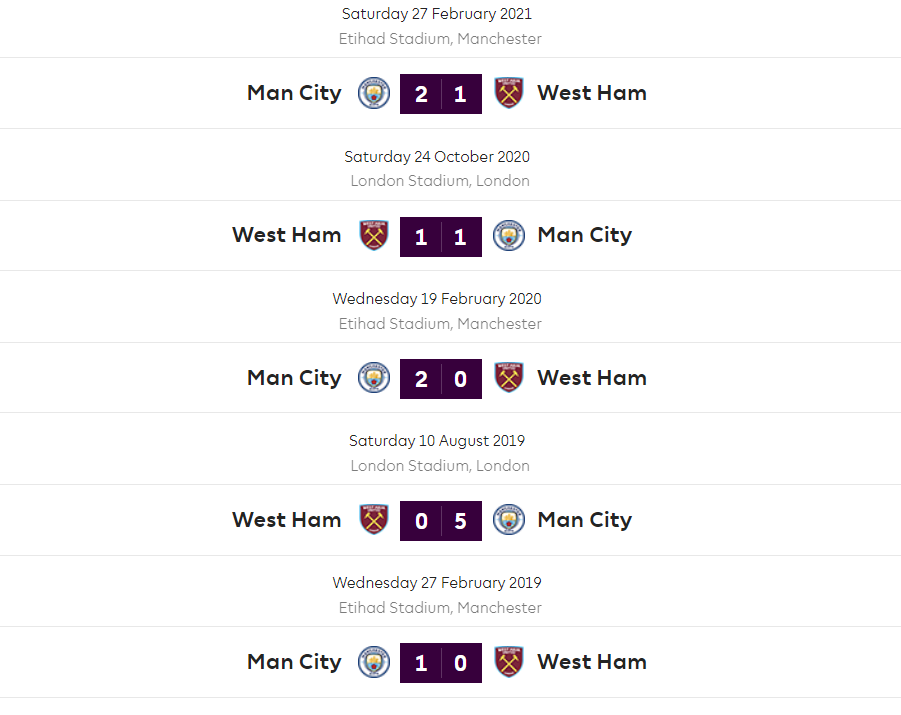Click West Ham crest in 24 October 2020 match

374,235
